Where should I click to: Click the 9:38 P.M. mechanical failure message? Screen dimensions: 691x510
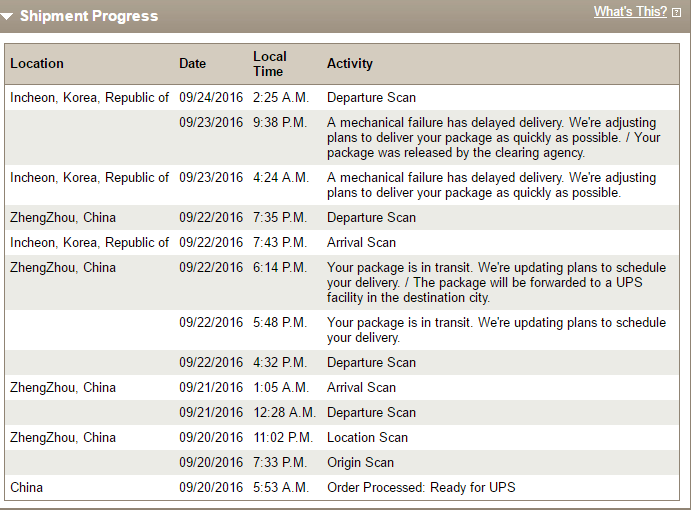click(494, 138)
